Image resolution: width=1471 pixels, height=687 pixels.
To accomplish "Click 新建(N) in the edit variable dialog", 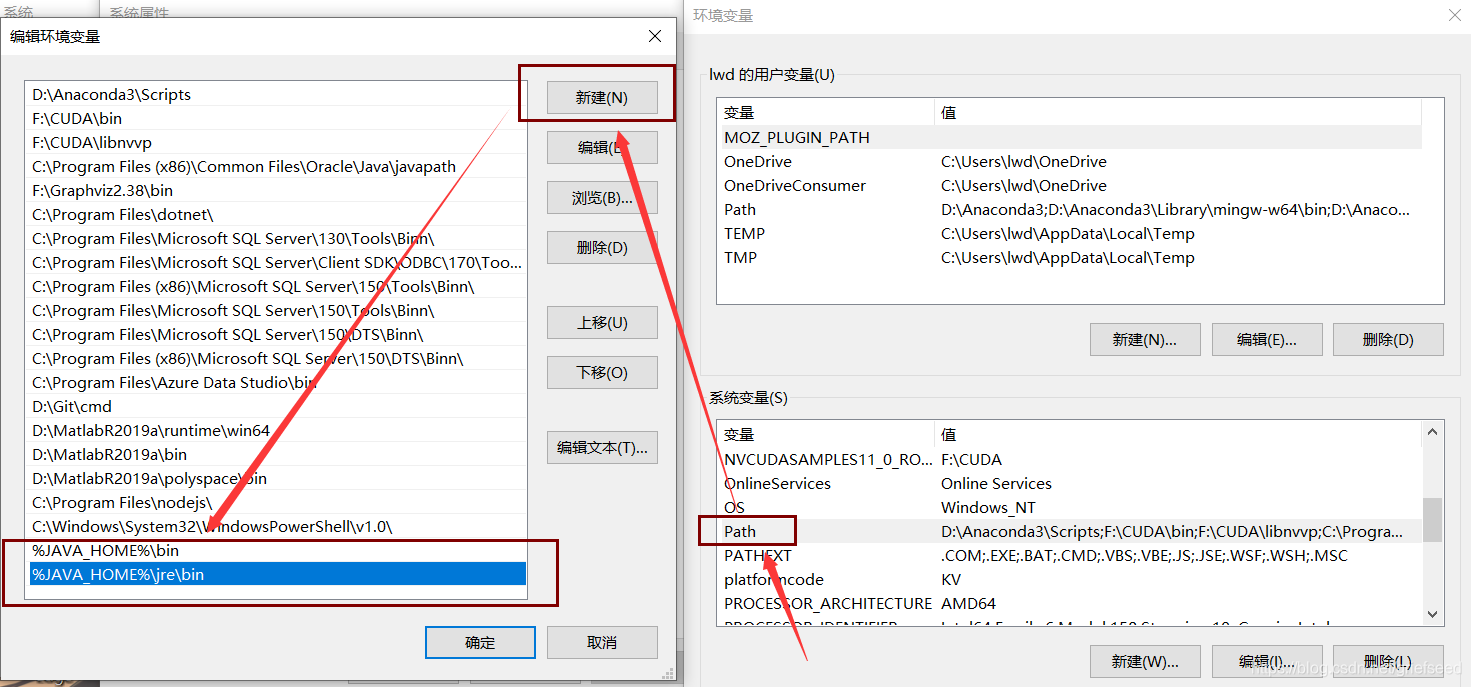I will coord(601,97).
